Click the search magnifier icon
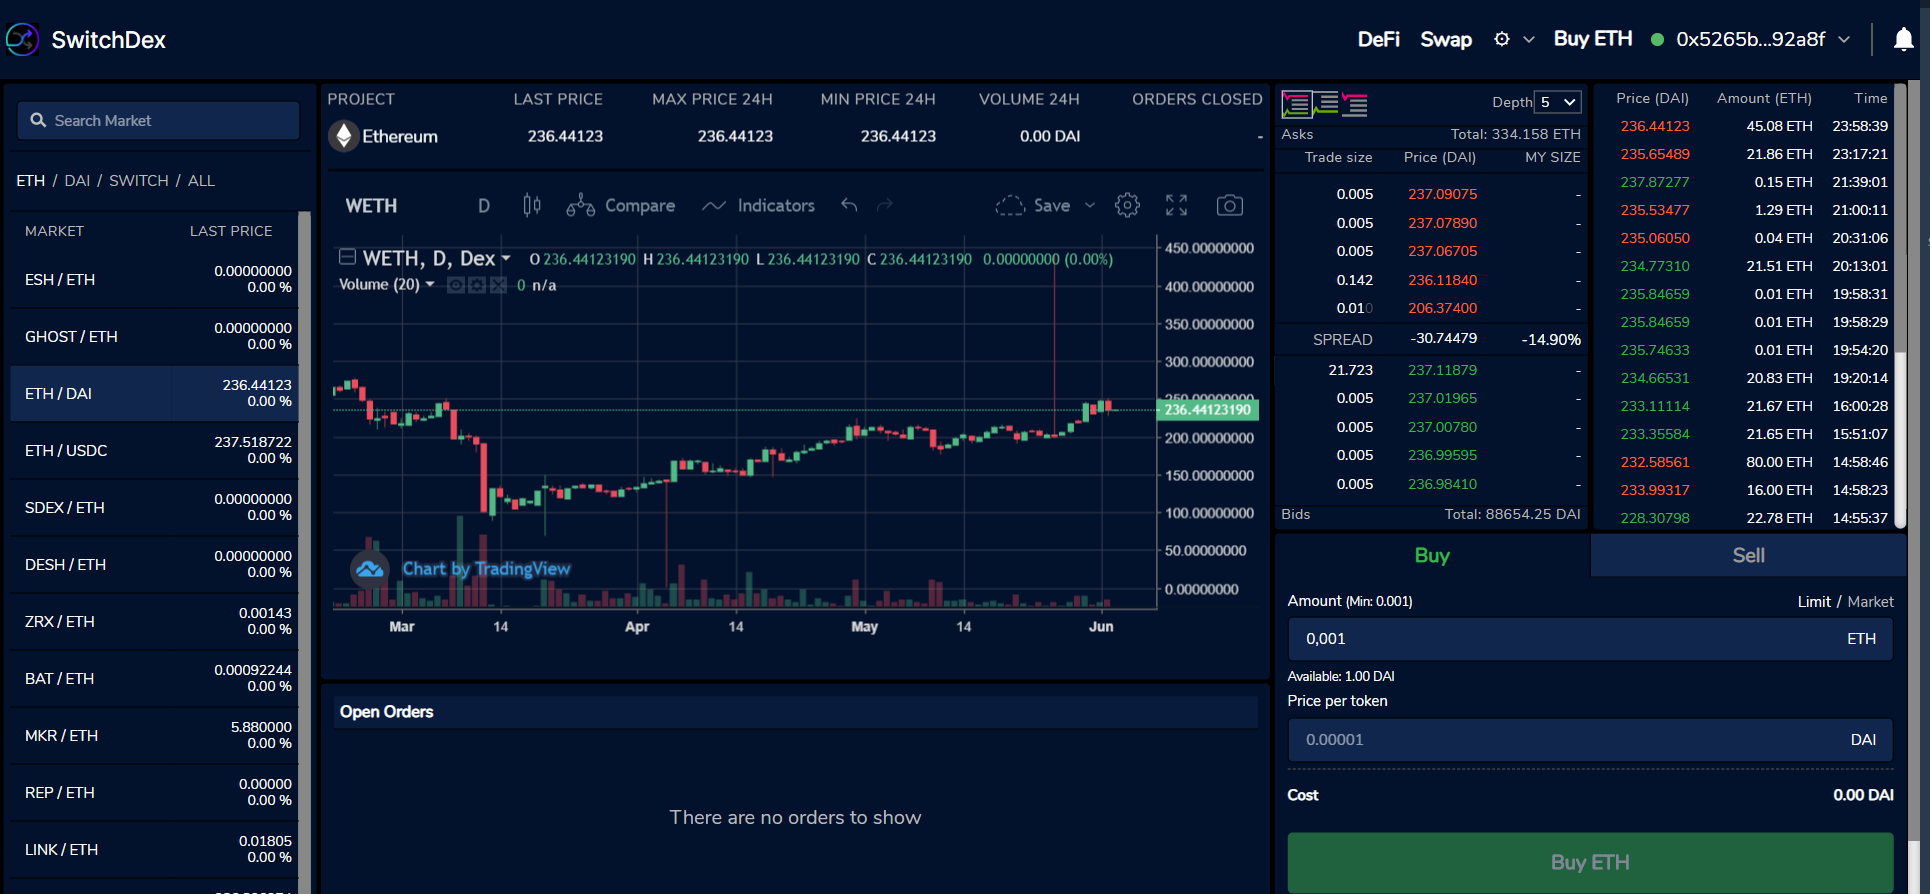 38,120
